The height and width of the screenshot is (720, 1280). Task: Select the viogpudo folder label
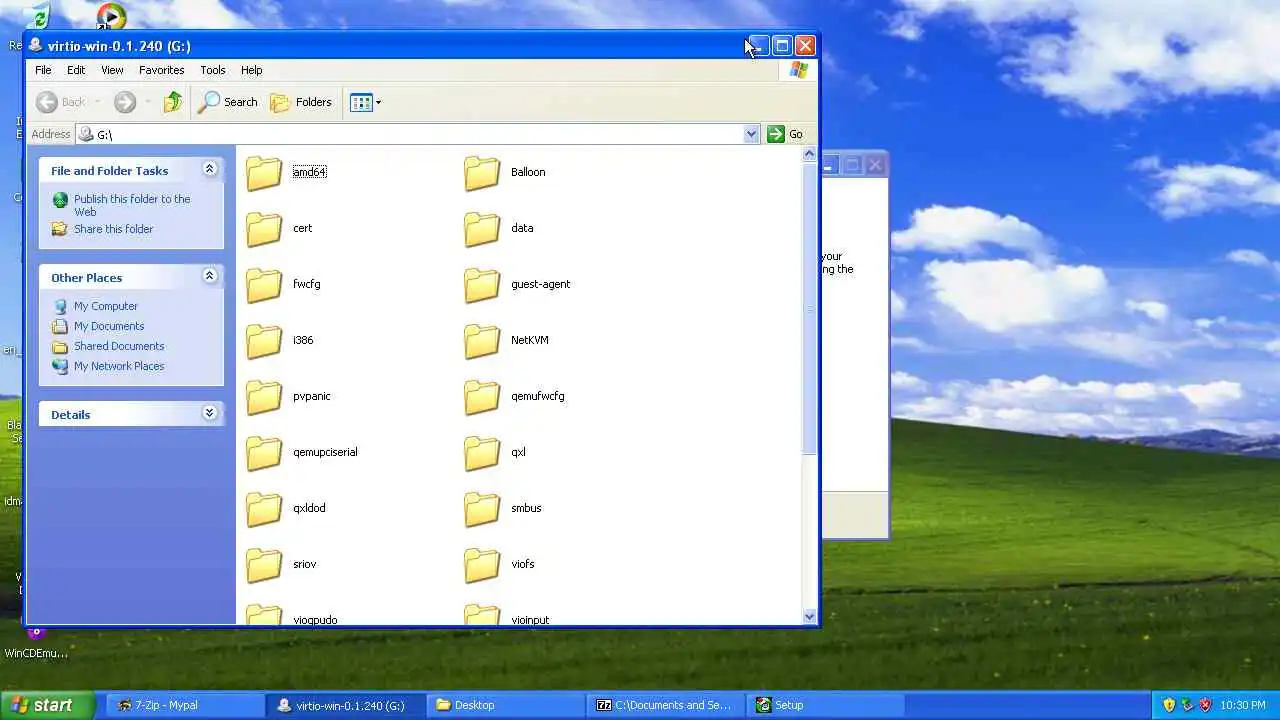(x=315, y=620)
